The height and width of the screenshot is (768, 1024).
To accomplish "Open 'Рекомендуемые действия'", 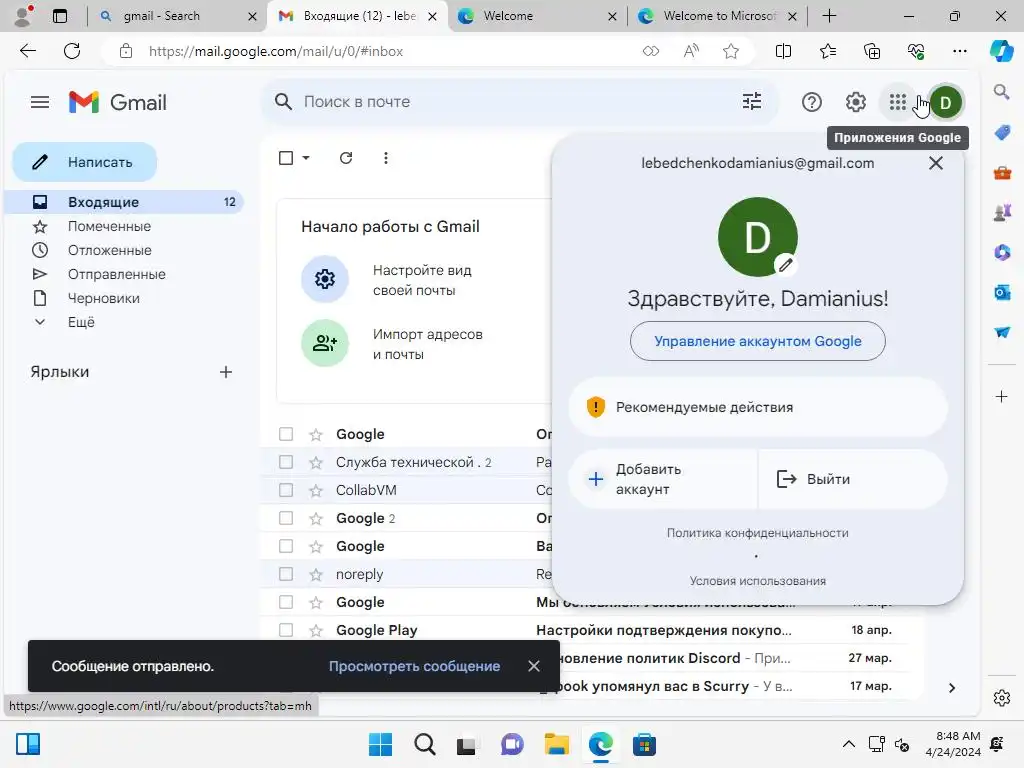I will click(758, 408).
